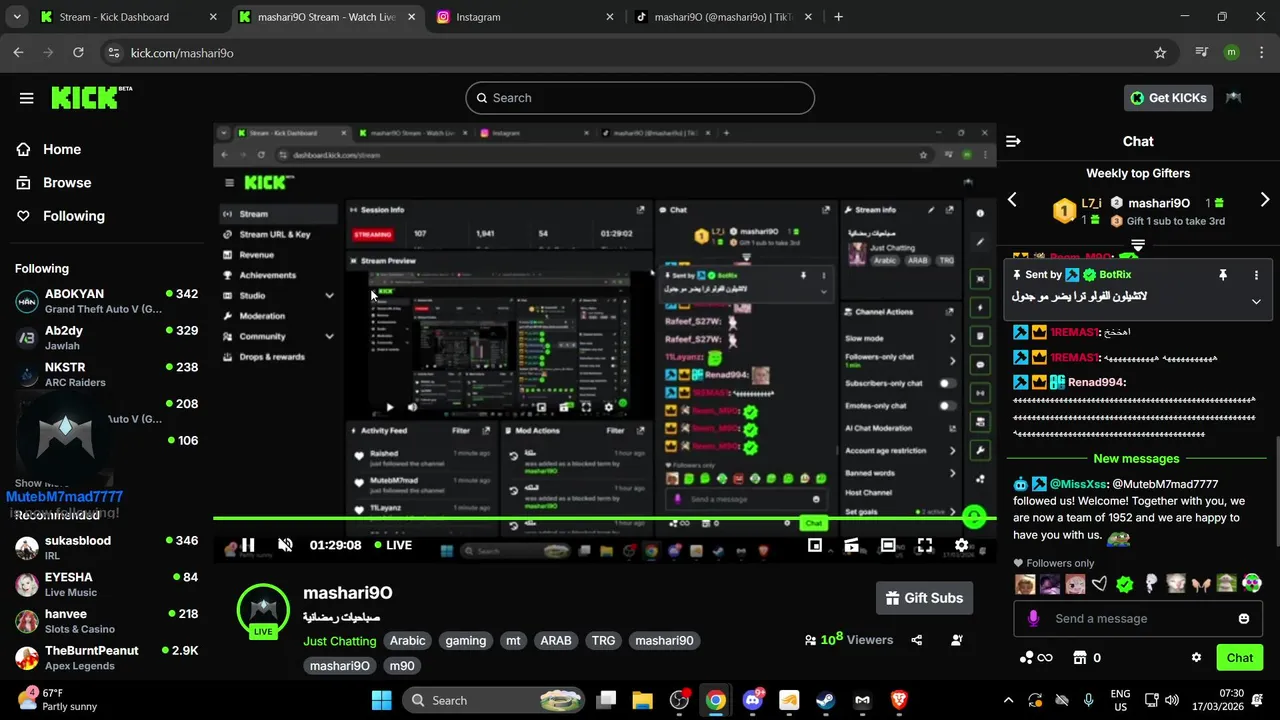Open player settings gear
Image resolution: width=1280 pixels, height=720 pixels.
pos(961,545)
